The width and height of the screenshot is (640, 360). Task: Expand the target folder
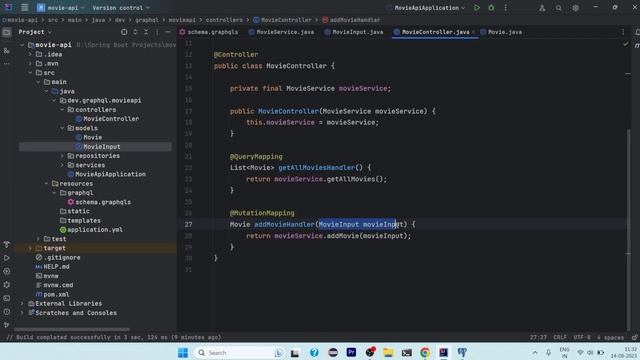30,248
